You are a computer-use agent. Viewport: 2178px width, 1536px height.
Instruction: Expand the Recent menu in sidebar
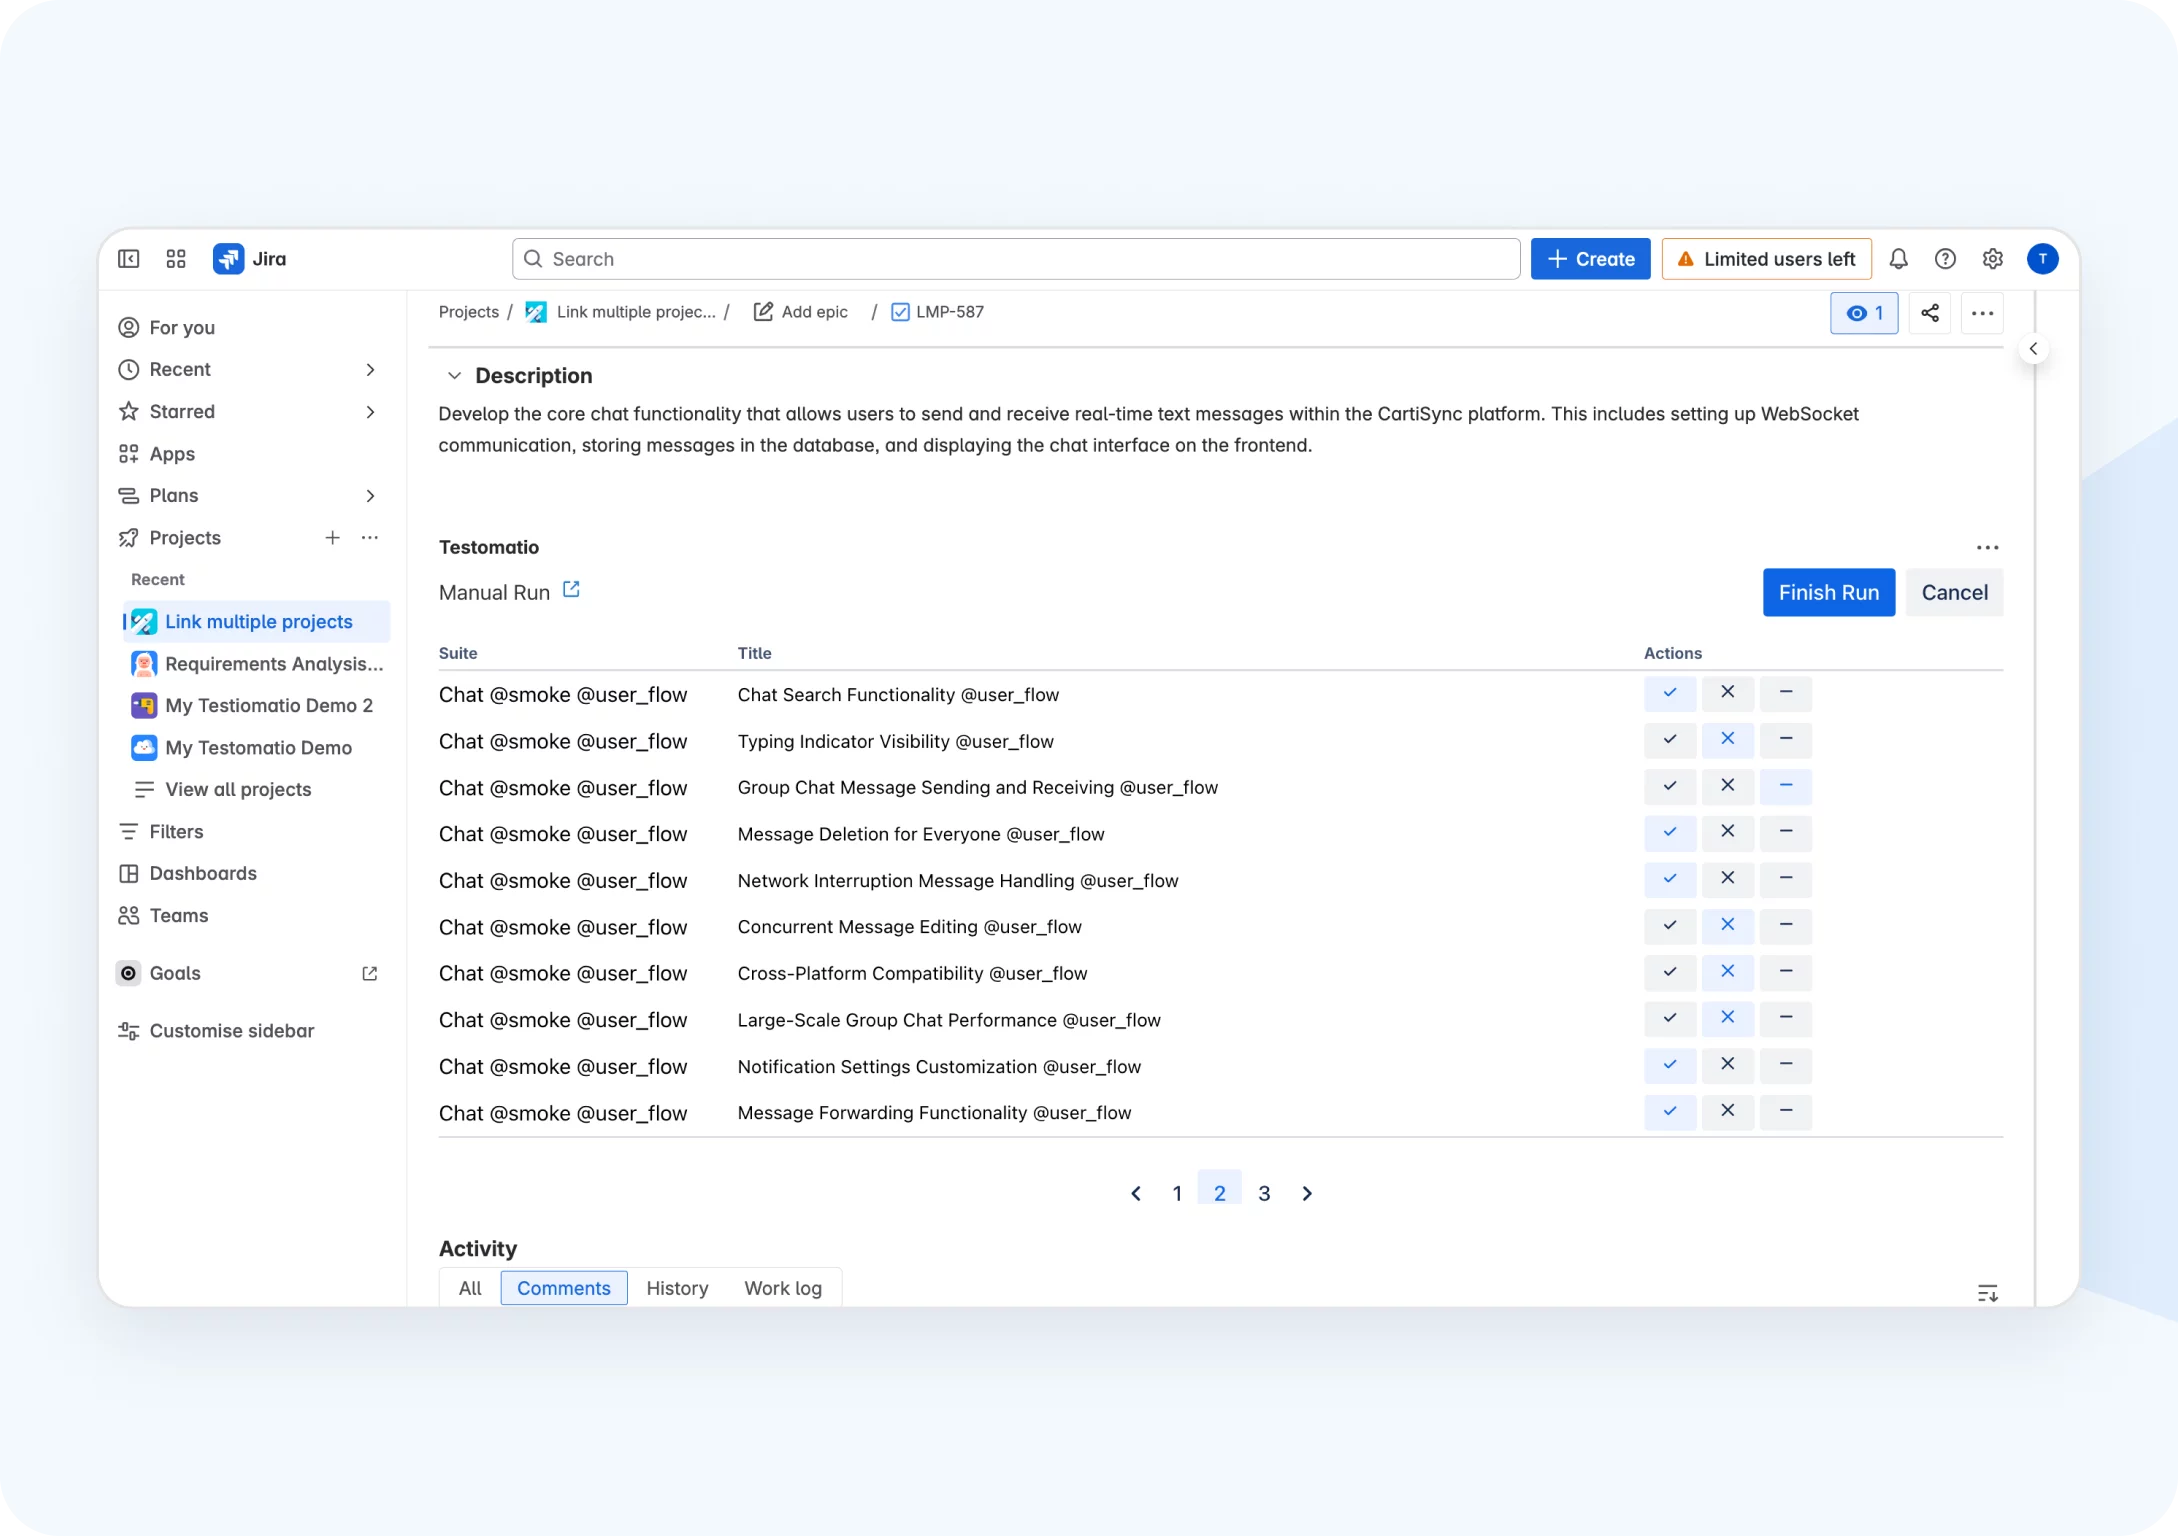click(370, 370)
